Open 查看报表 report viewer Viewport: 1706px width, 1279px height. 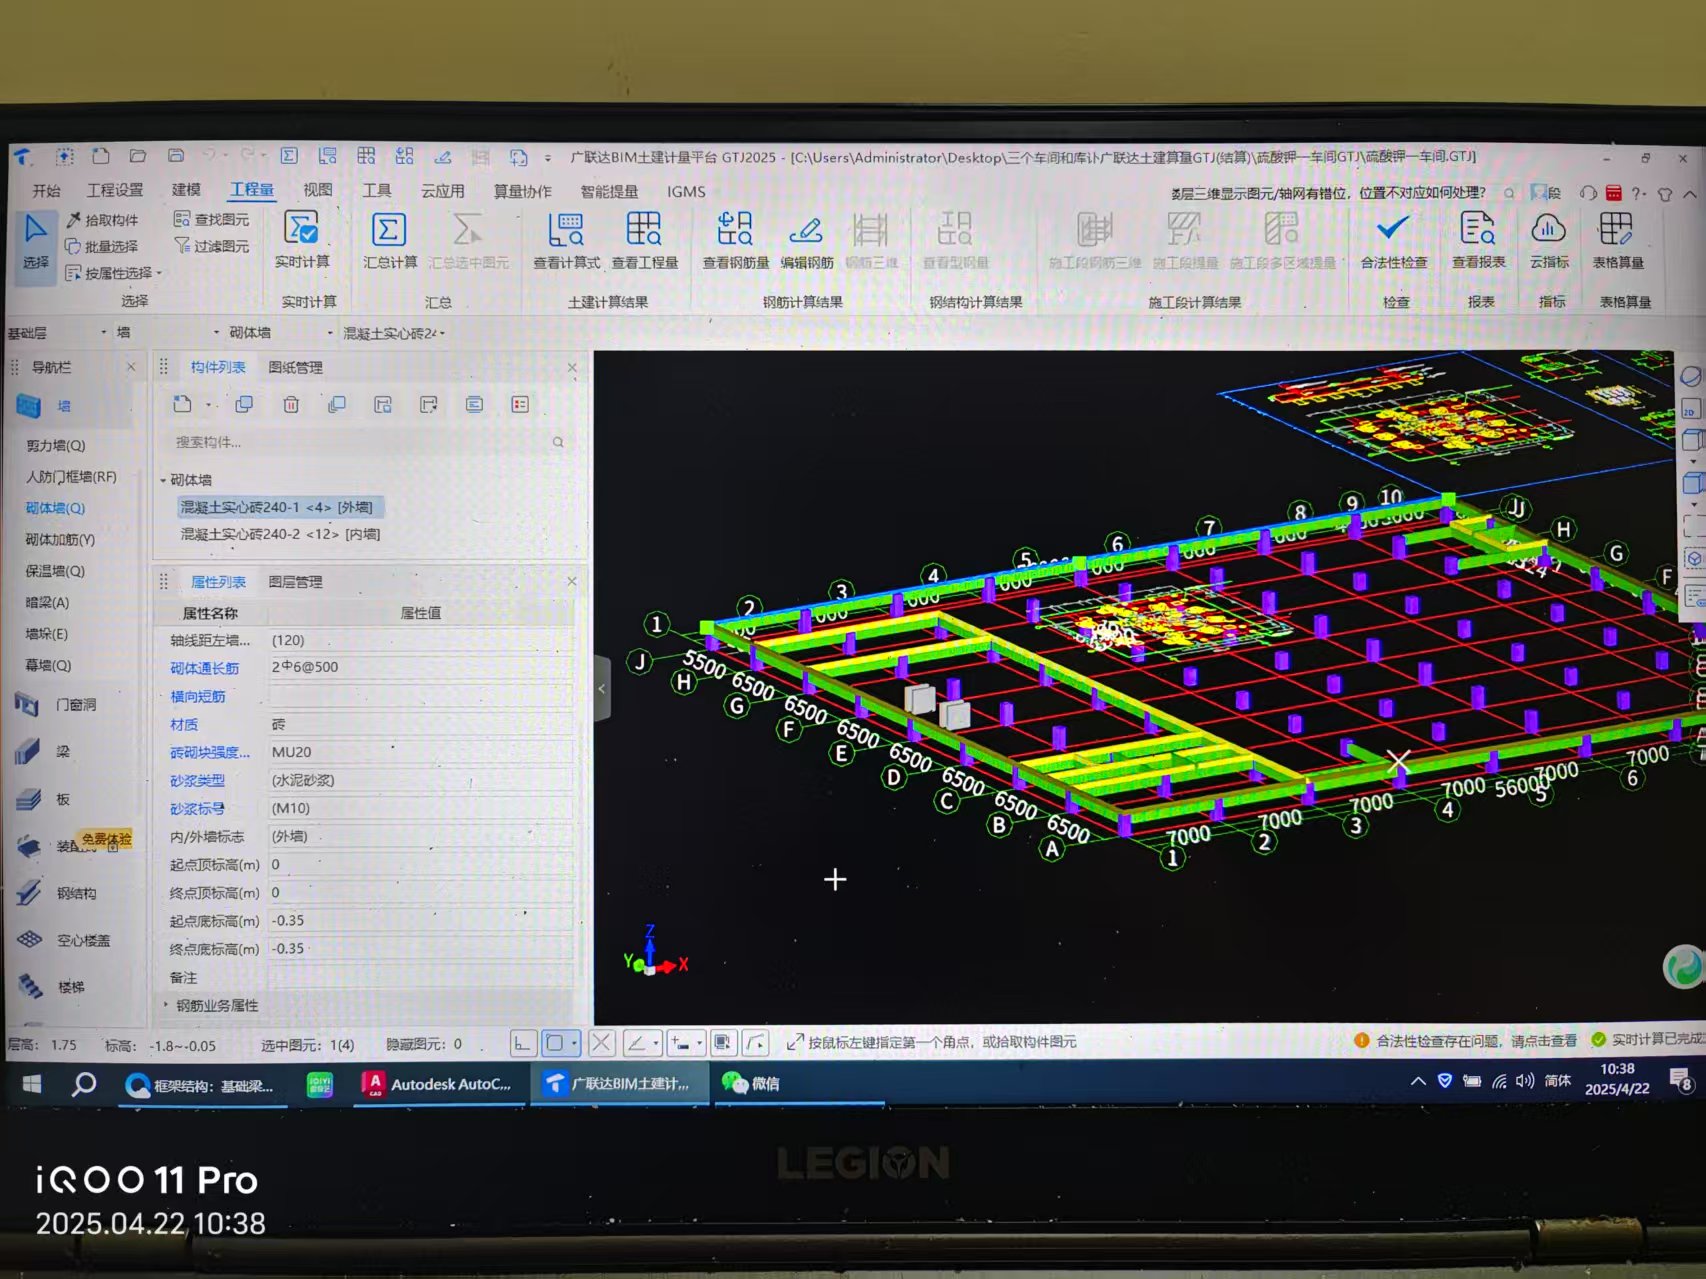[1478, 241]
